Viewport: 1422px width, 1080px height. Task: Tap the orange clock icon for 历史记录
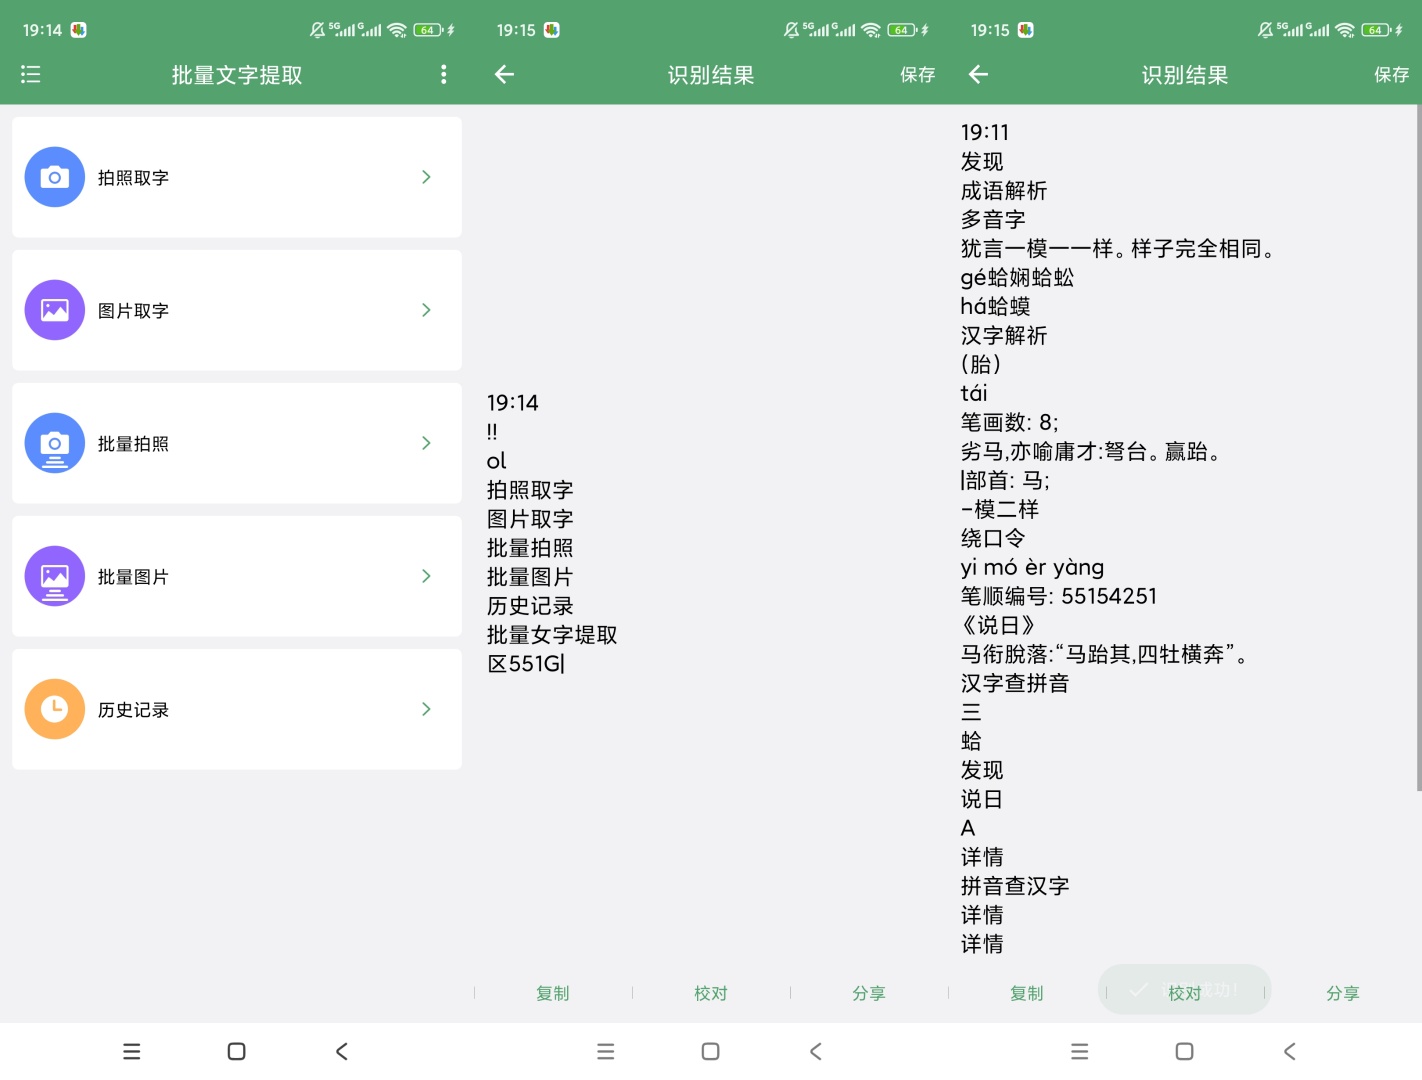pos(55,709)
